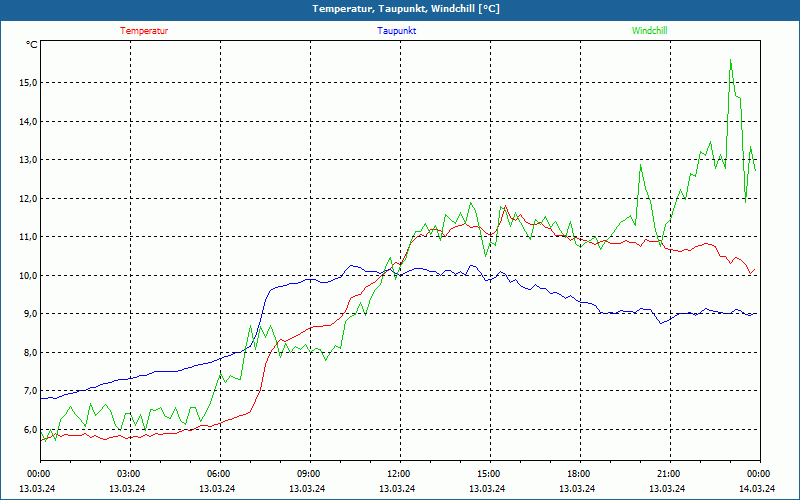The image size is (800, 500).
Task: Click the highest Windchill spike above 15,0
Action: point(731,60)
